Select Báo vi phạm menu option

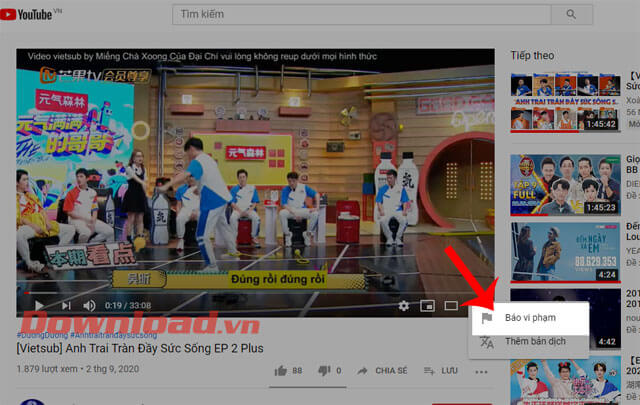[528, 317]
